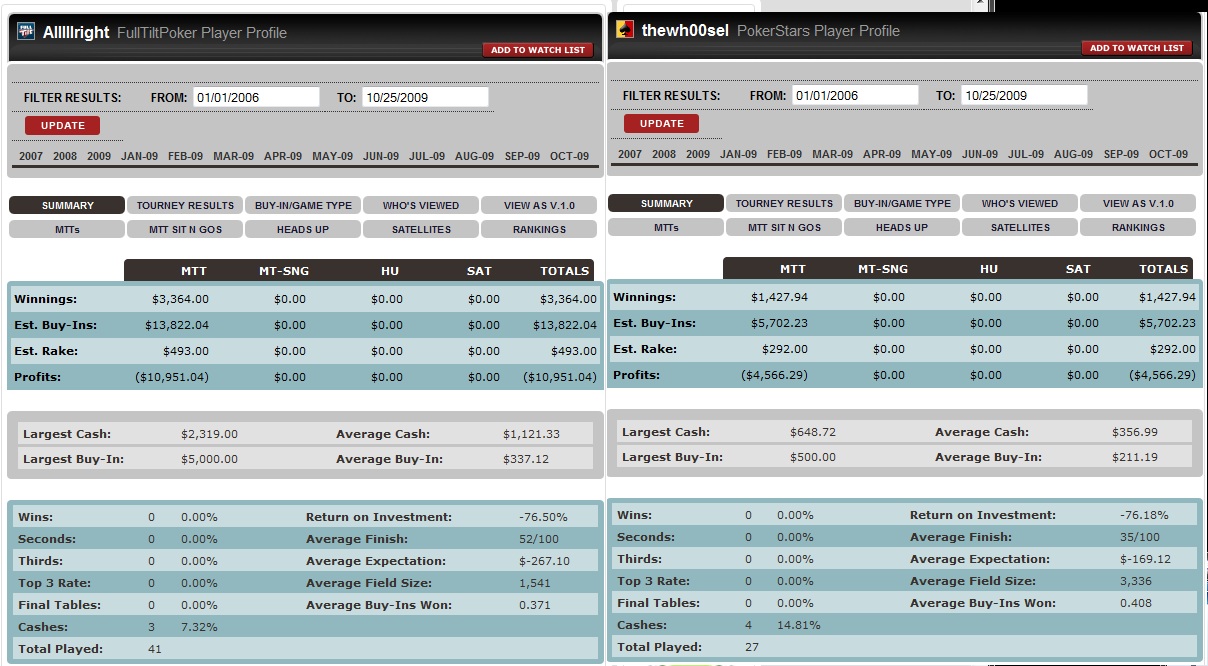1208x666 pixels.
Task: Switch to Heads Up tab for thewh00sel
Action: (x=902, y=227)
